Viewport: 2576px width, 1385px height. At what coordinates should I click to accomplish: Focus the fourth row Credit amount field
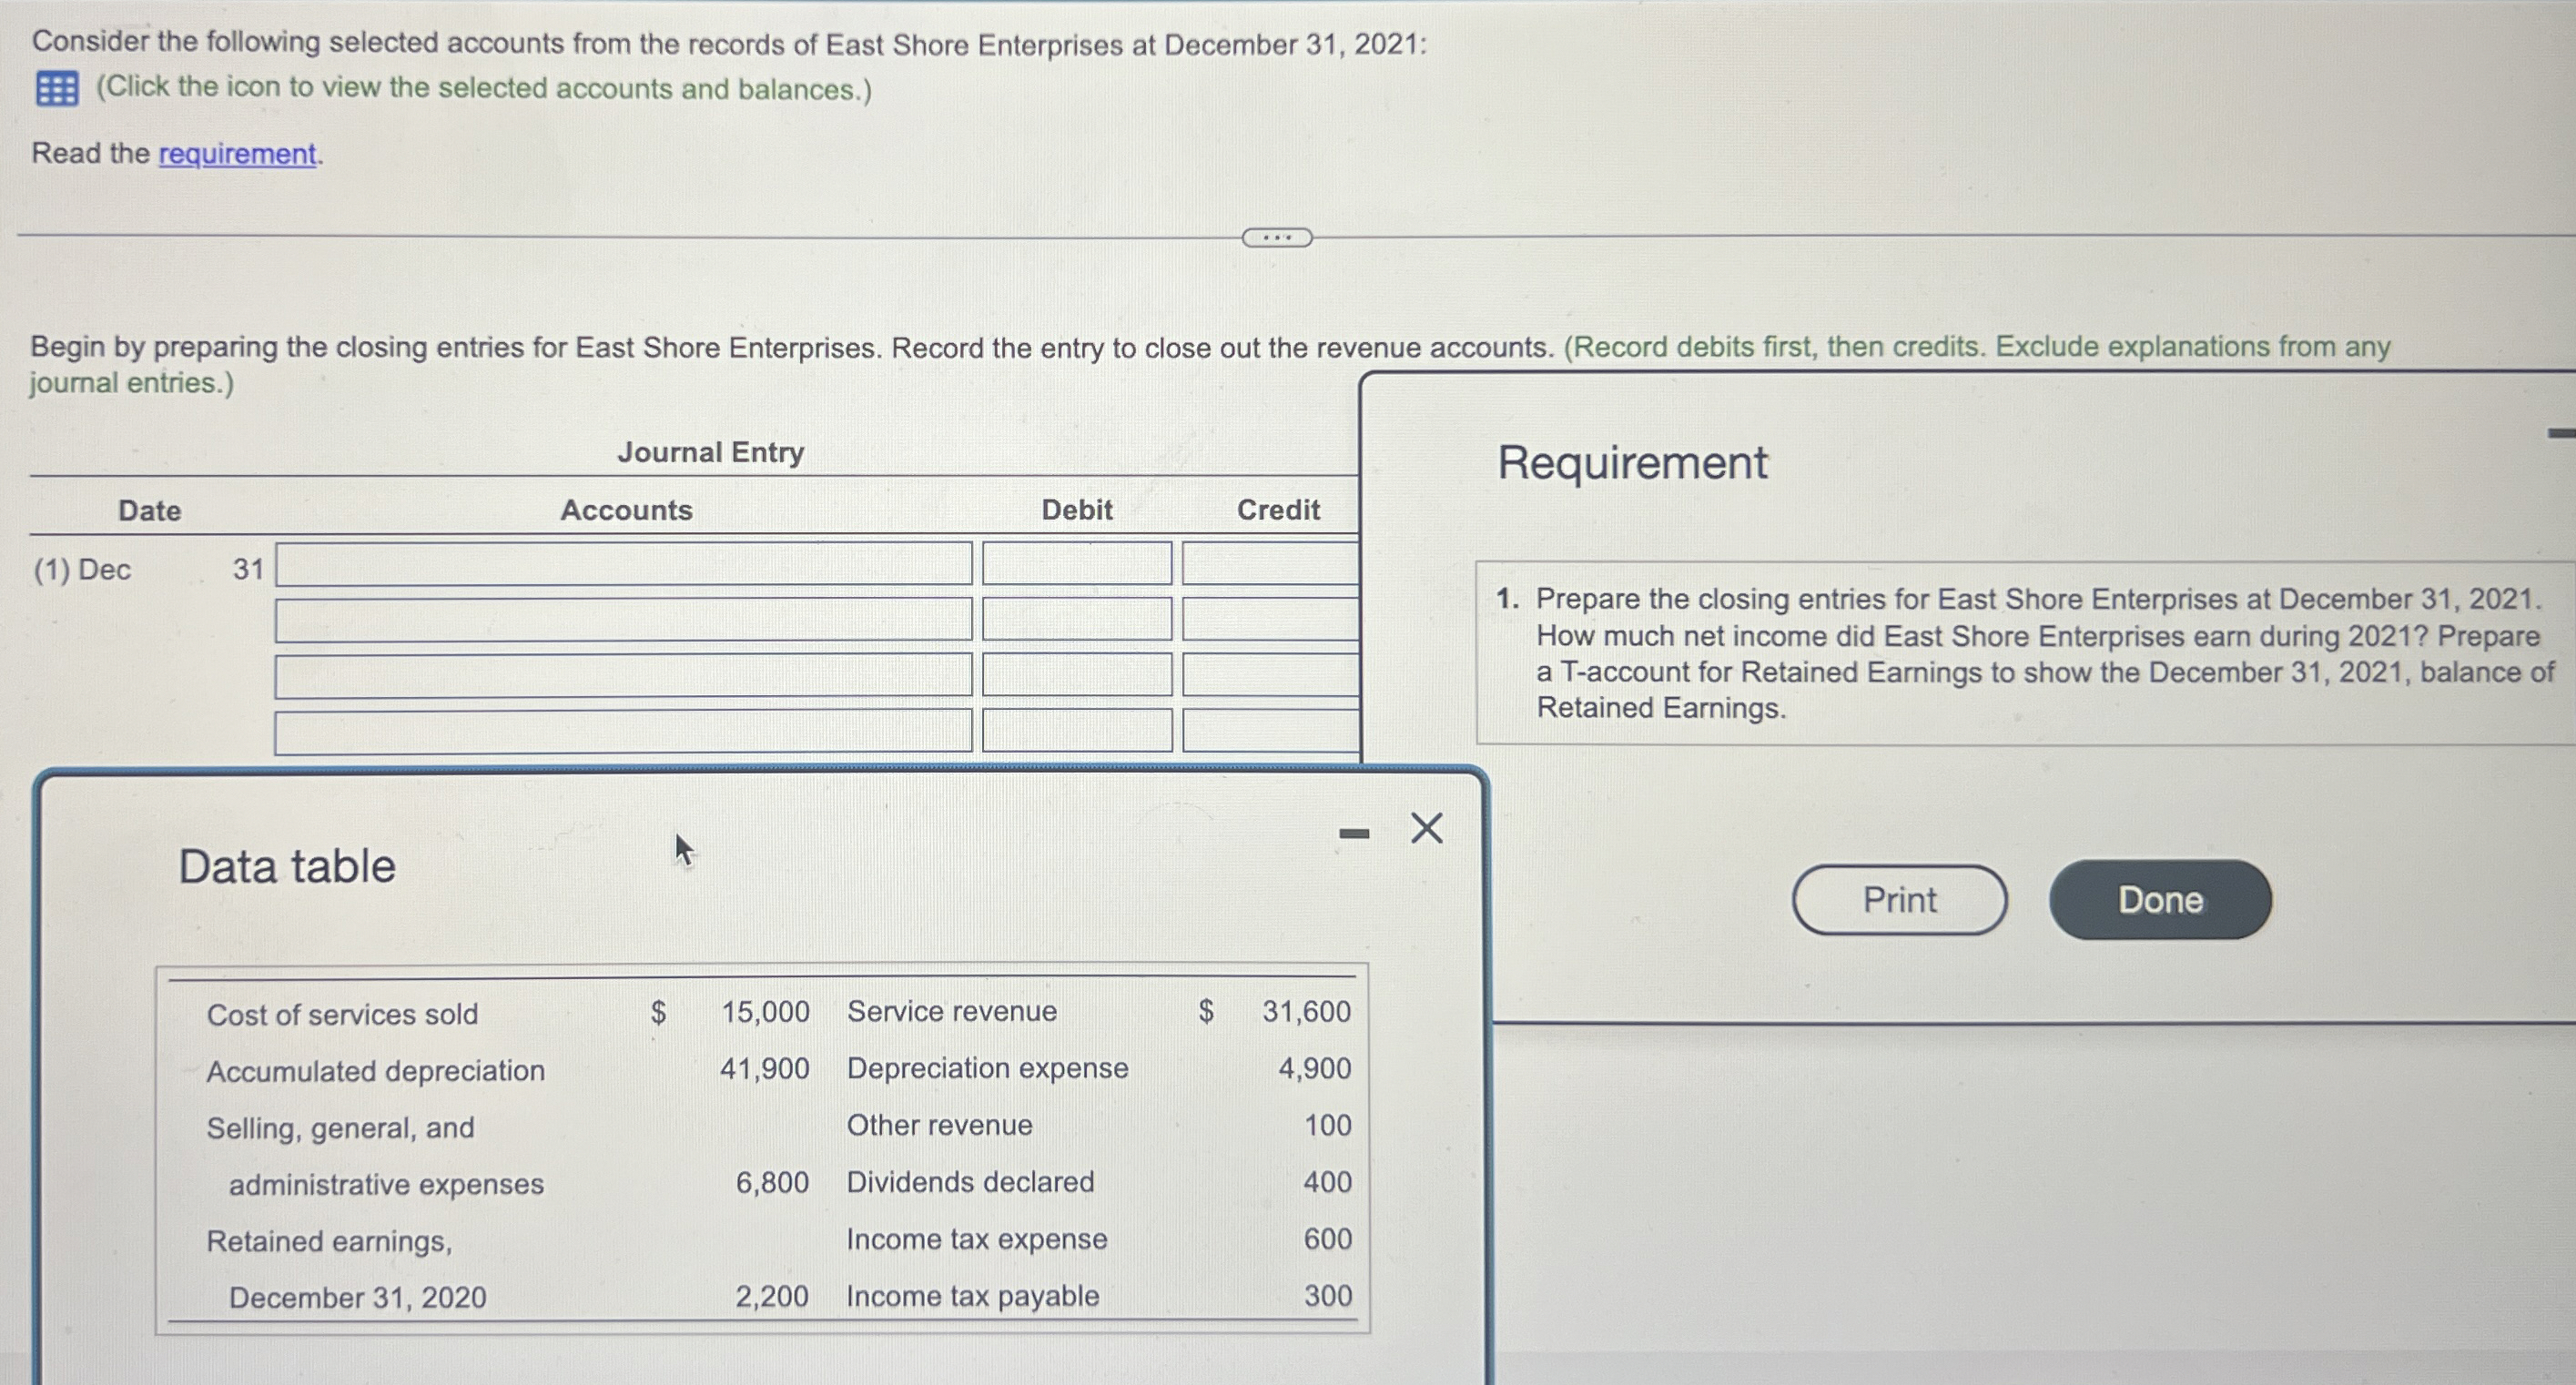pos(1271,731)
